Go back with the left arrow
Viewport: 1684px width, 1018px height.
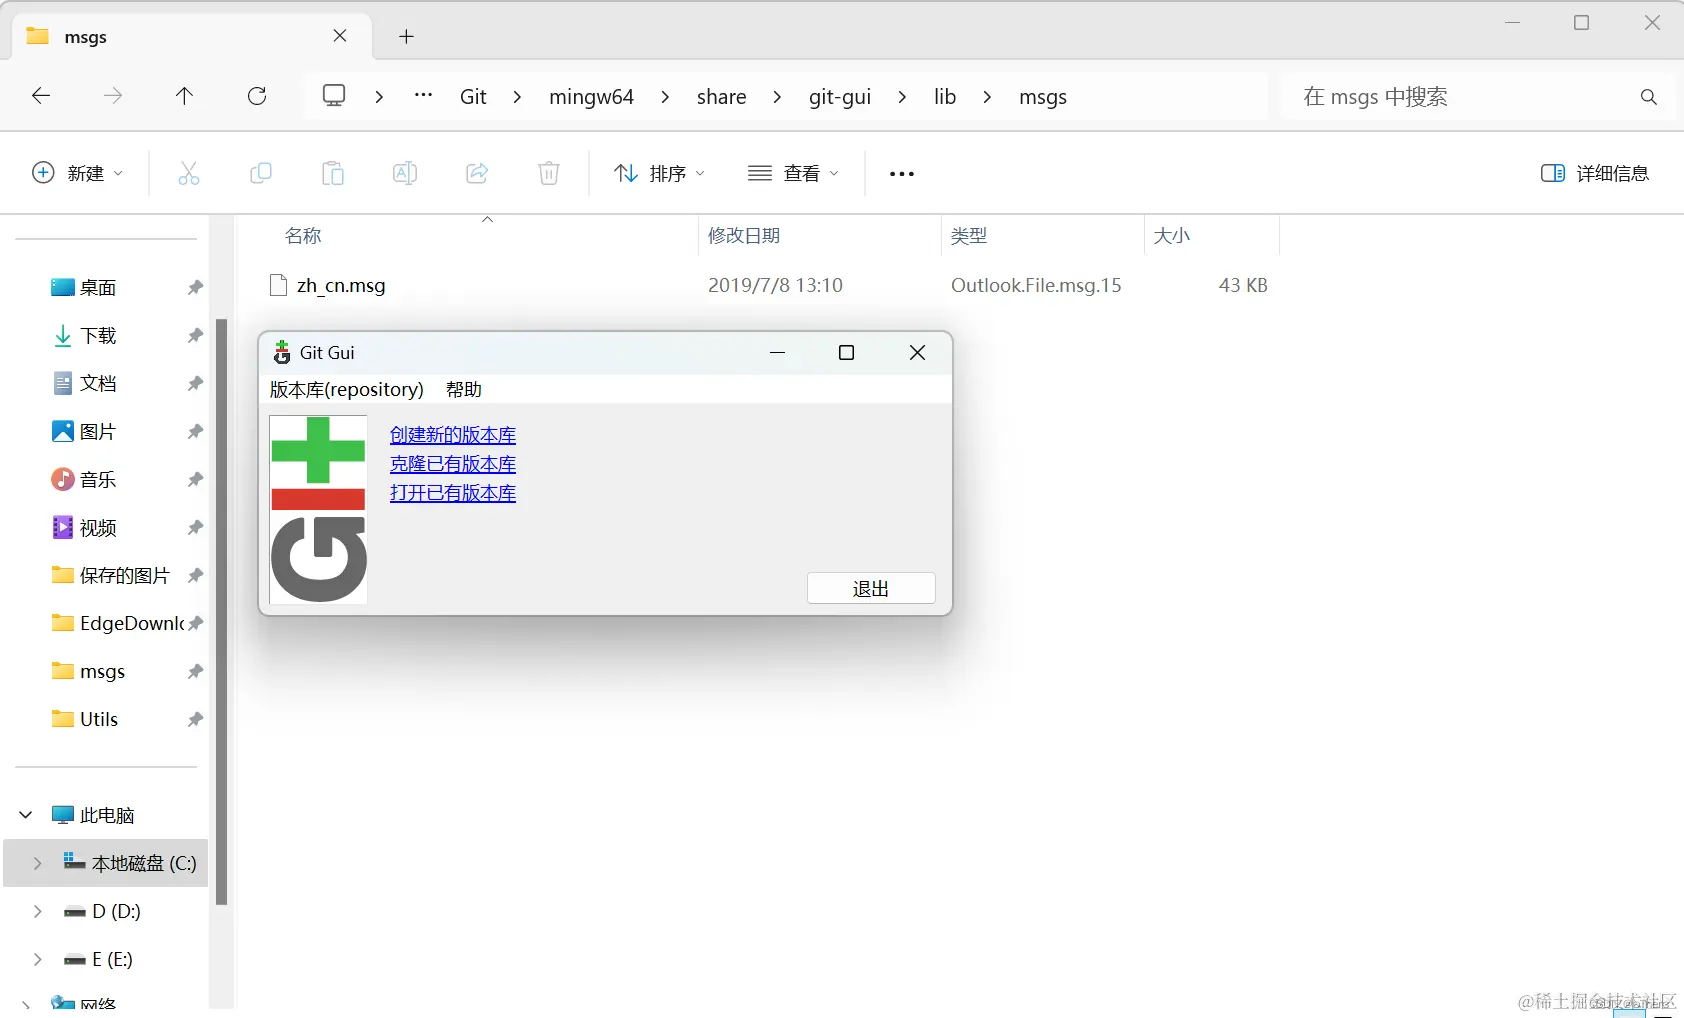click(41, 96)
